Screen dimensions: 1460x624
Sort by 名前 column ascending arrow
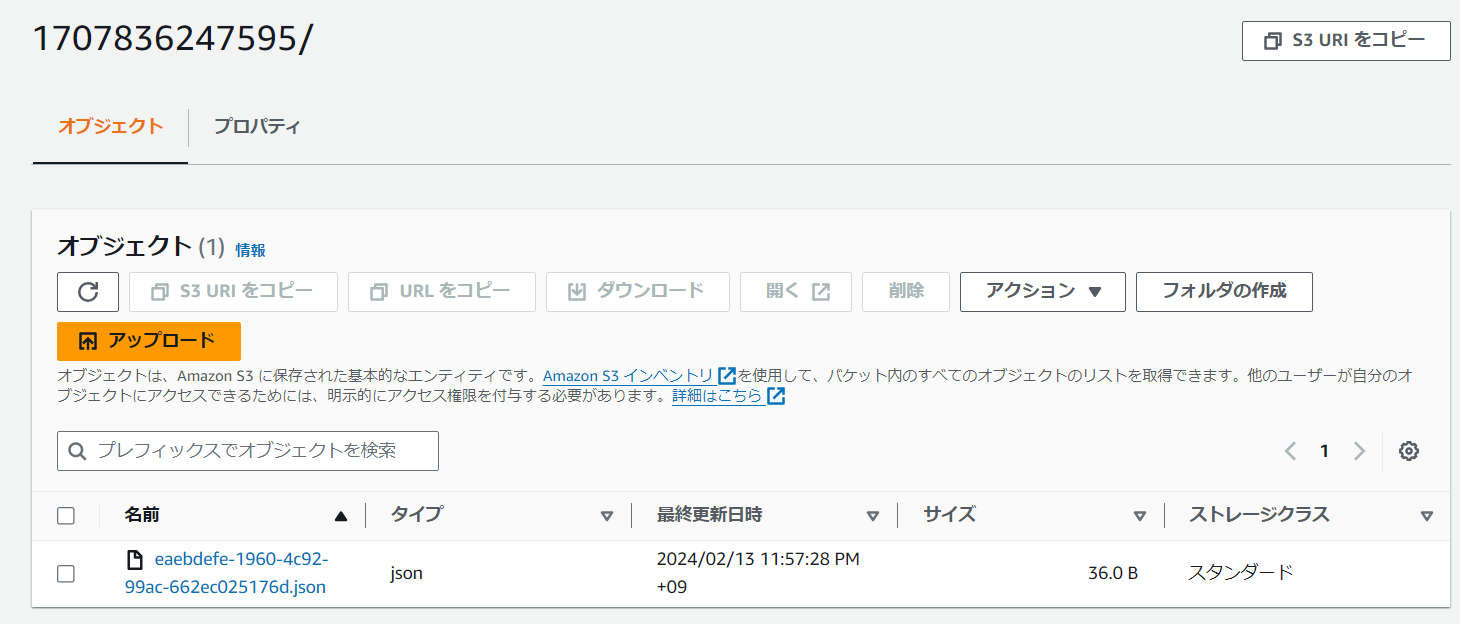point(341,516)
